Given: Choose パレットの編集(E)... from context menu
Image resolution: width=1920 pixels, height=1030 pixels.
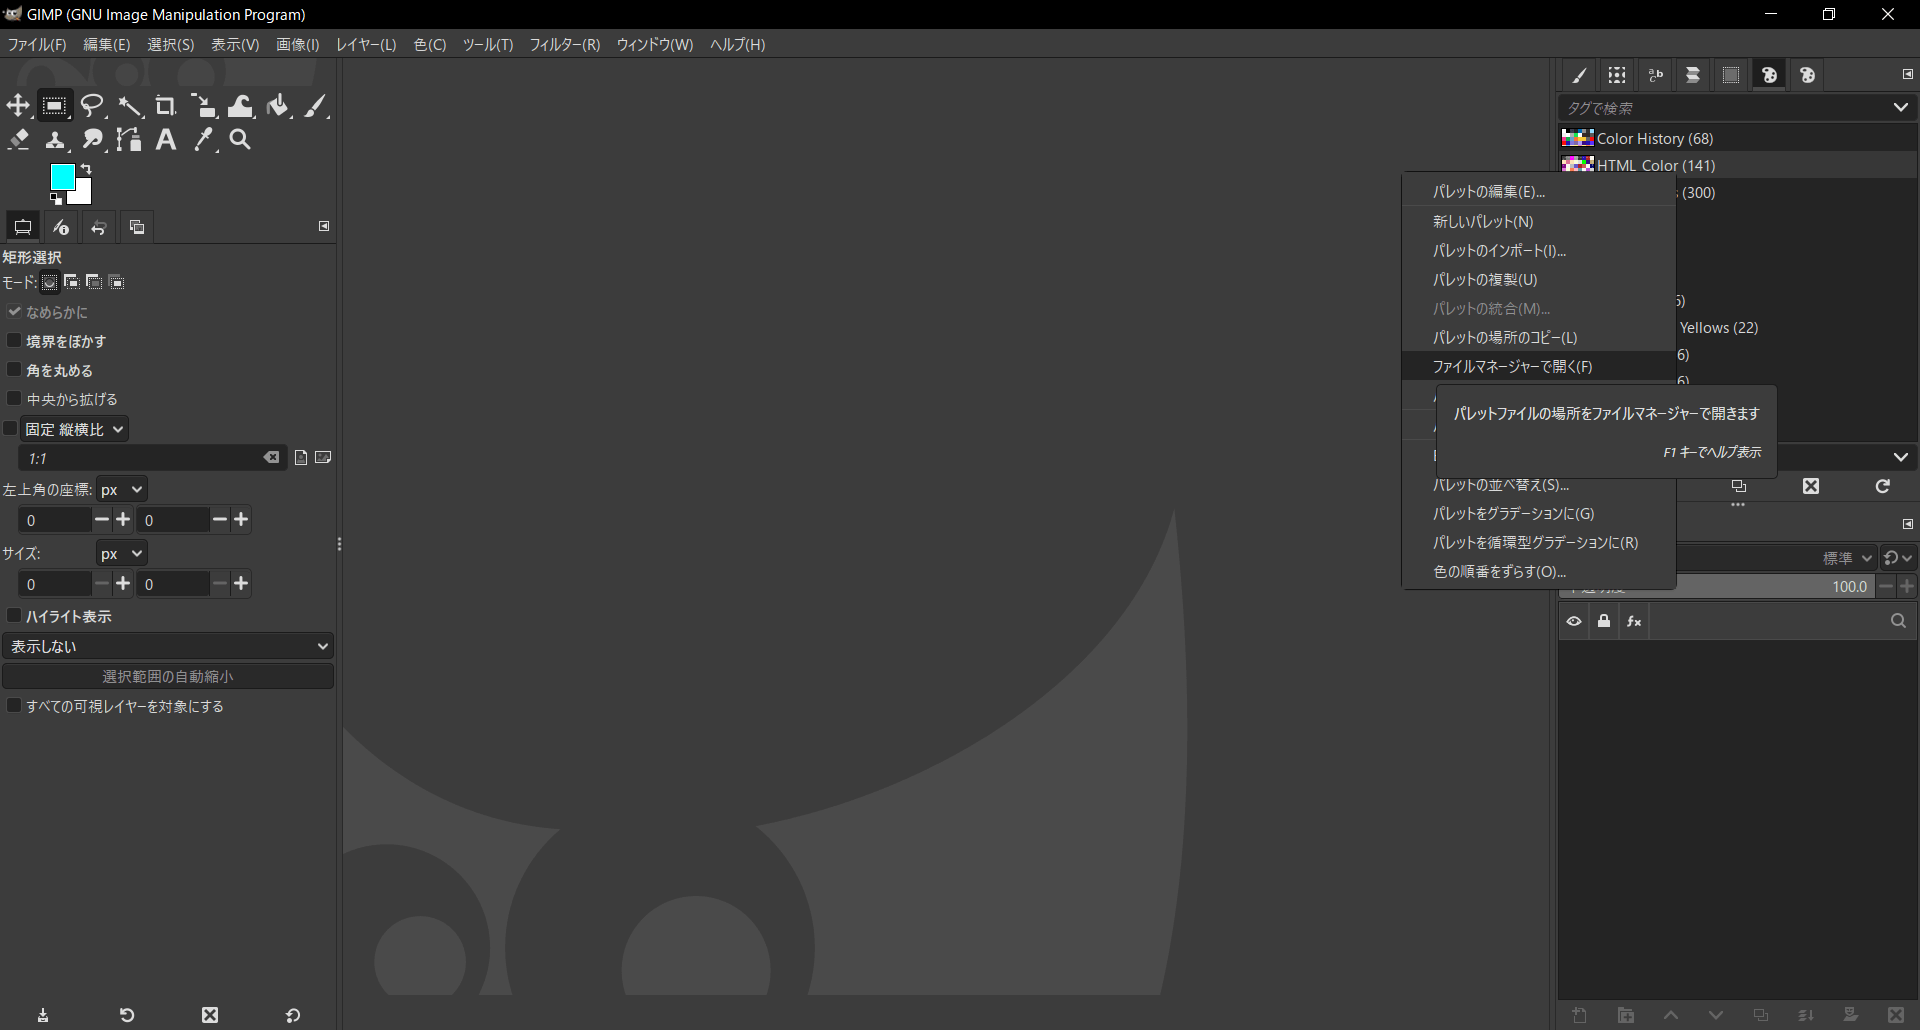Looking at the screenshot, I should click(1539, 191).
